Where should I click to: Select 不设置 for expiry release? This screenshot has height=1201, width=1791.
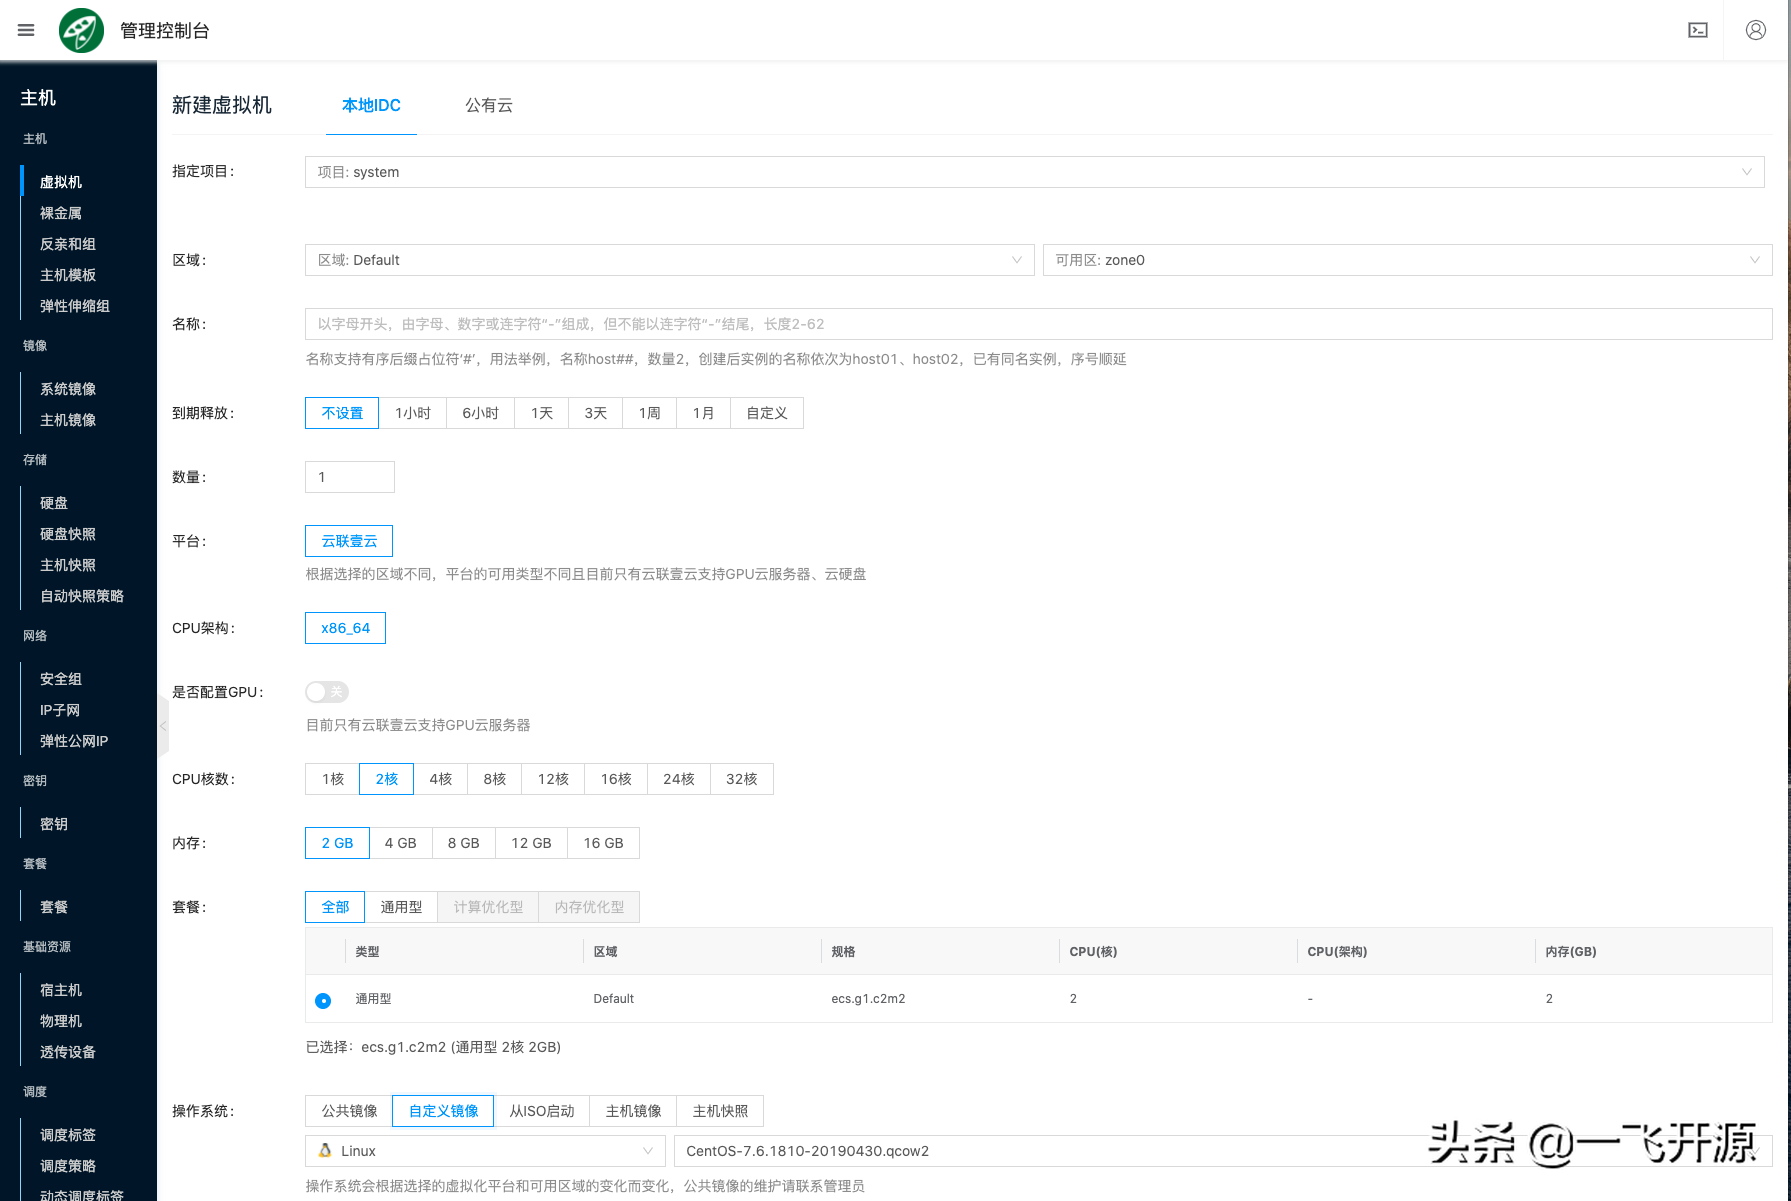342,413
